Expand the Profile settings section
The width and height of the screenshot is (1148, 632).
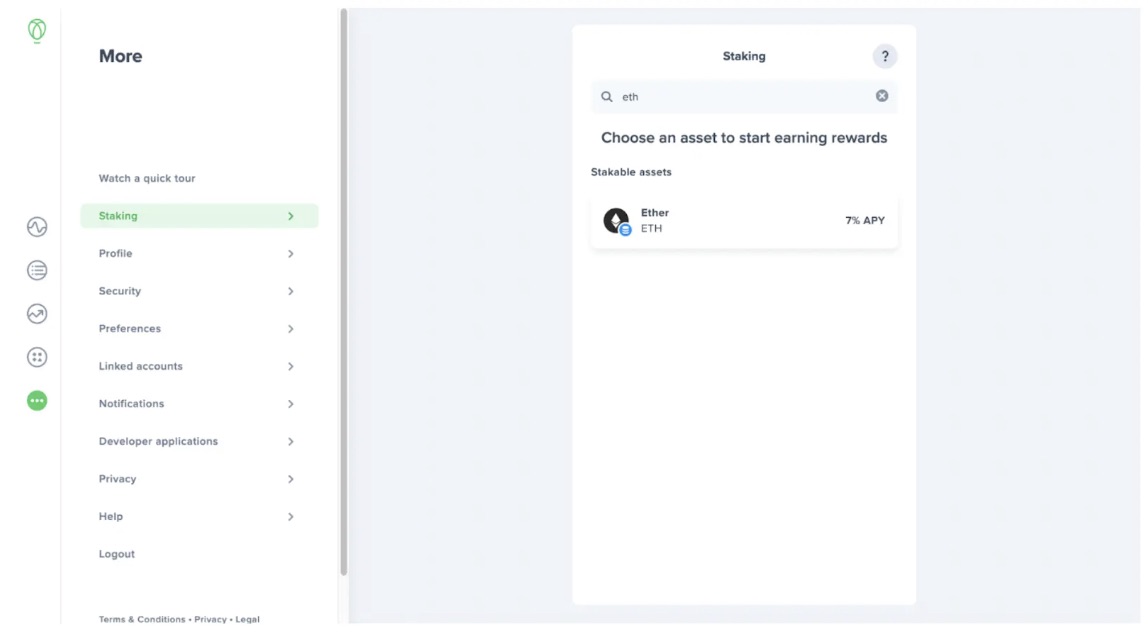click(199, 253)
